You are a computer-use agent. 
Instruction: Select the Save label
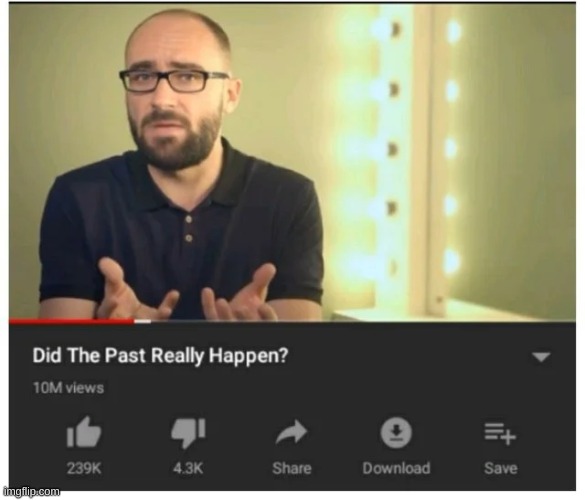pos(501,468)
